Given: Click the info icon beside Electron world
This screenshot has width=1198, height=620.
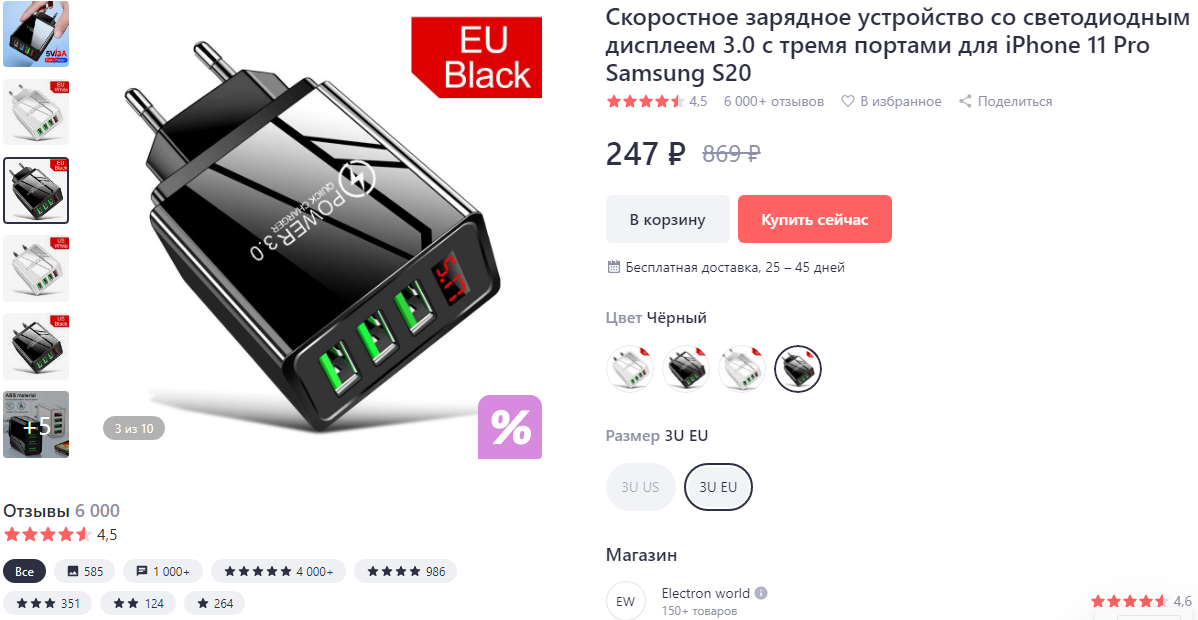Looking at the screenshot, I should click(x=761, y=593).
